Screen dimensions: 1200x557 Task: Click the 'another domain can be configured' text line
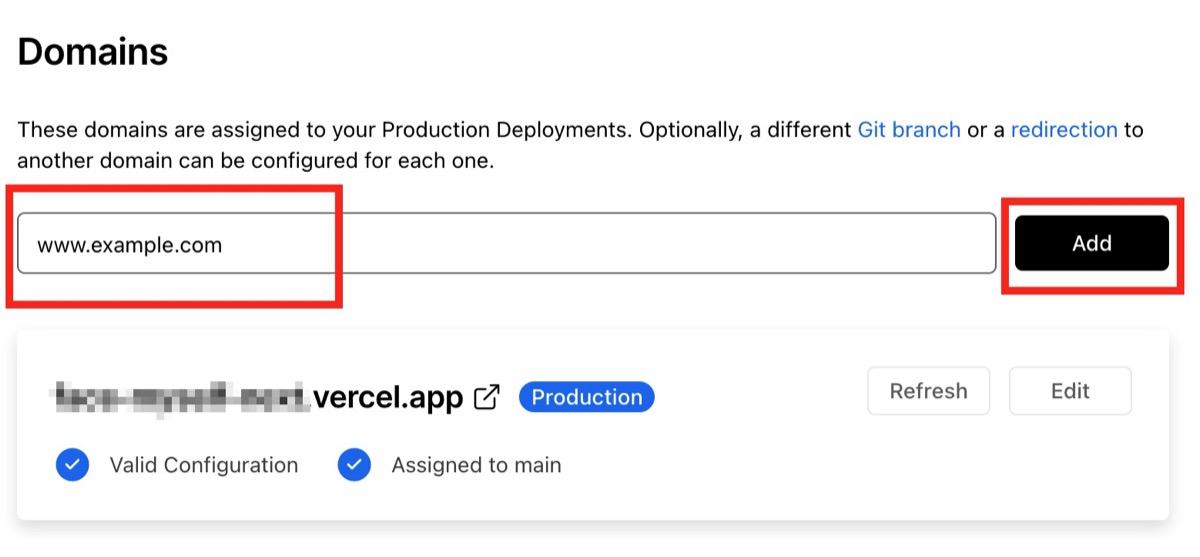pos(255,160)
